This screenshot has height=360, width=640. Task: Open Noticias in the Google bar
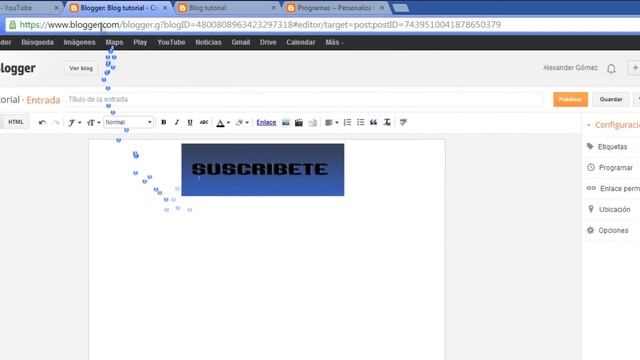(x=208, y=42)
